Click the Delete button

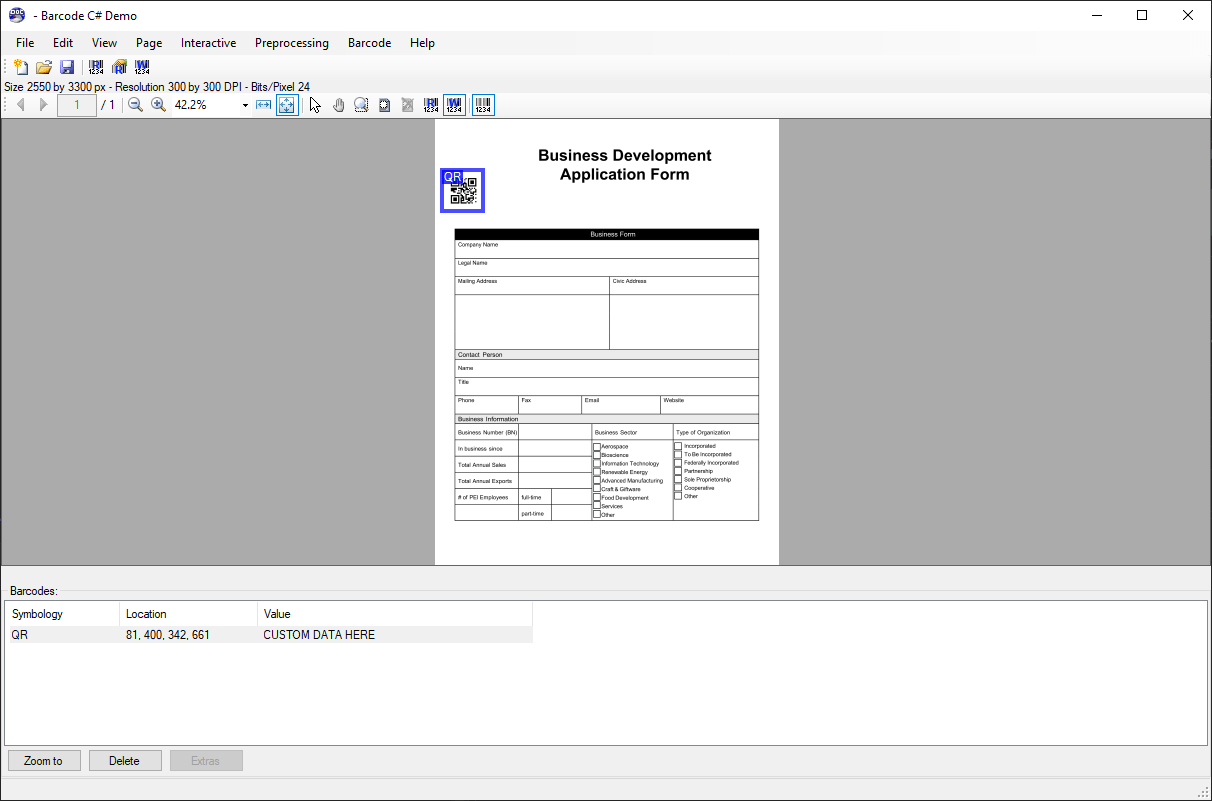tap(124, 761)
